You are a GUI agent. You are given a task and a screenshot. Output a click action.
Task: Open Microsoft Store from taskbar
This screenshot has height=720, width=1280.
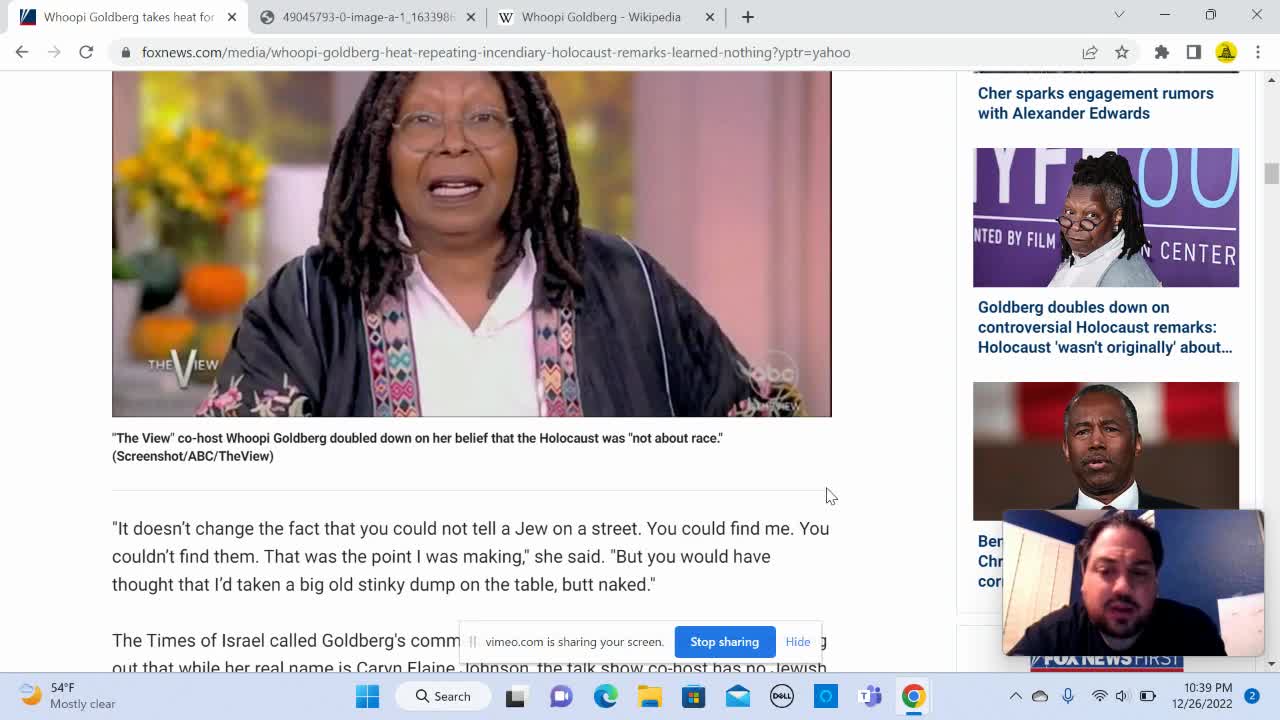(693, 696)
